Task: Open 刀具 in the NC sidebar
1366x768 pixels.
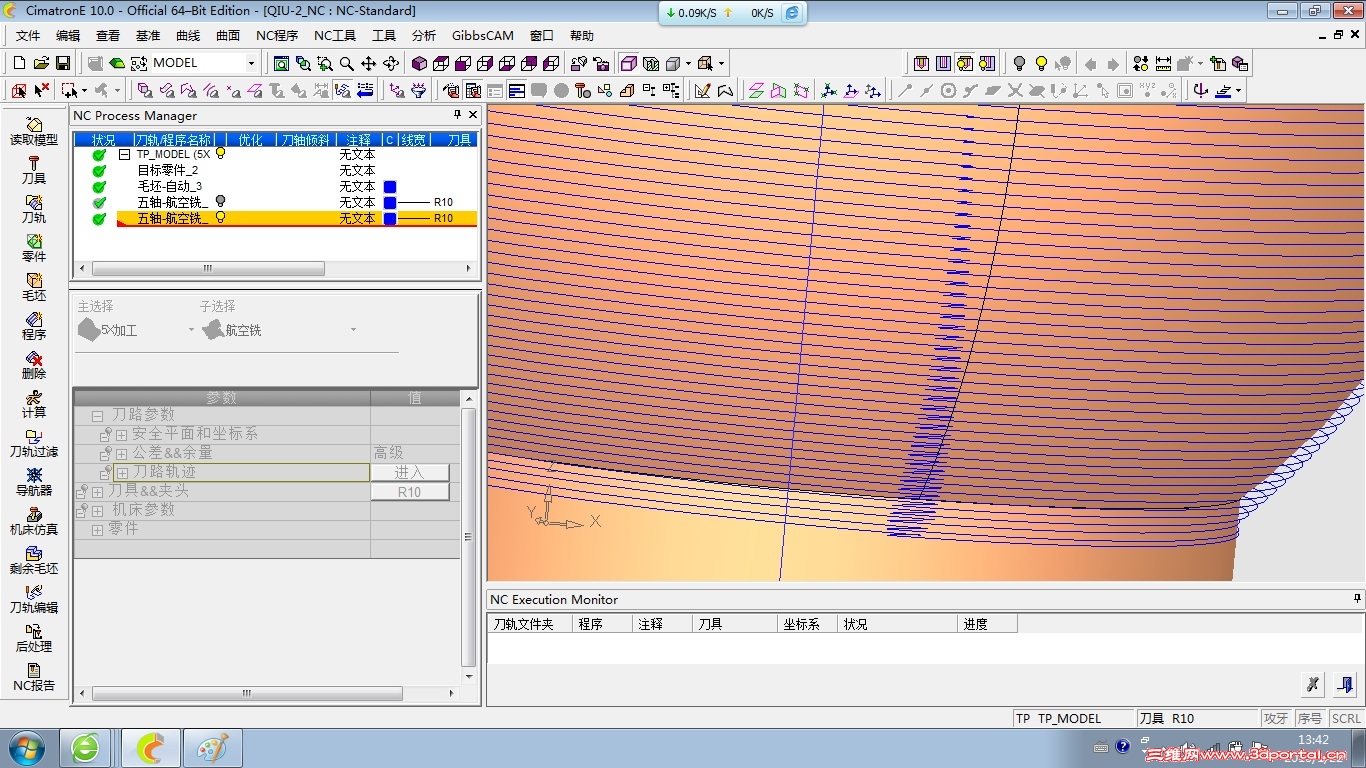Action: pyautogui.click(x=34, y=170)
